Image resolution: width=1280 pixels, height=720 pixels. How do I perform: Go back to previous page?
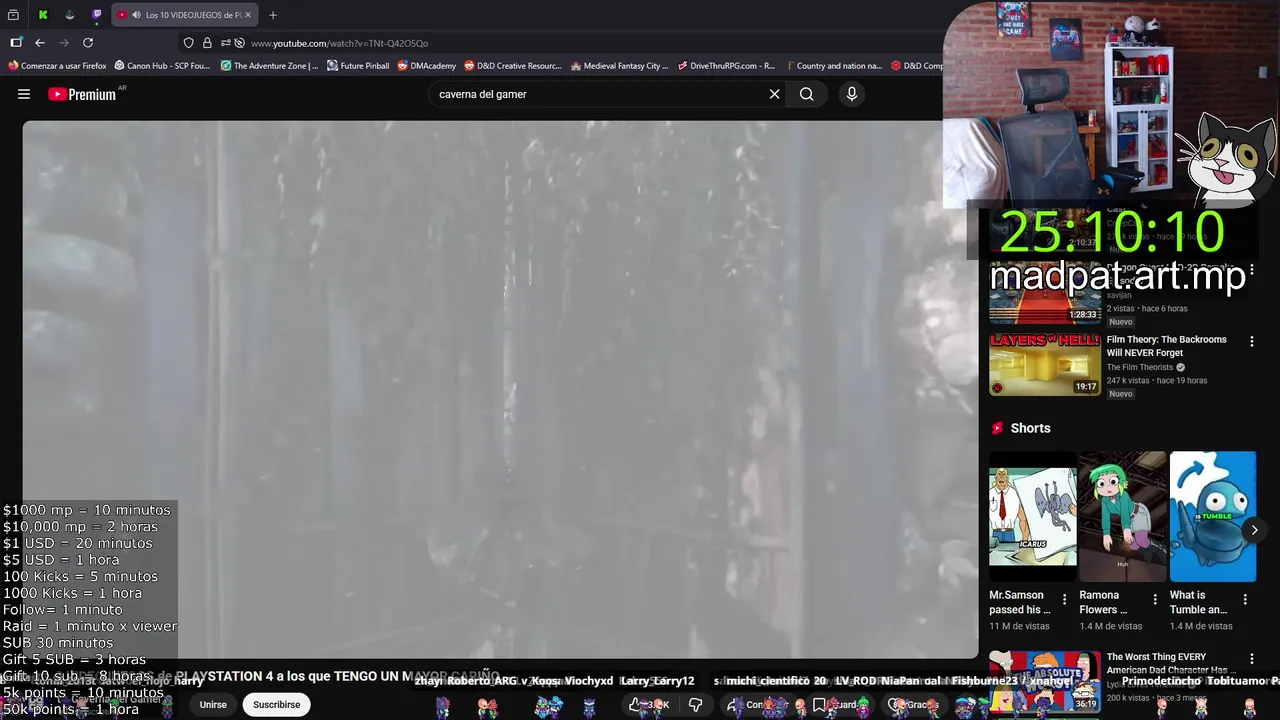point(40,43)
